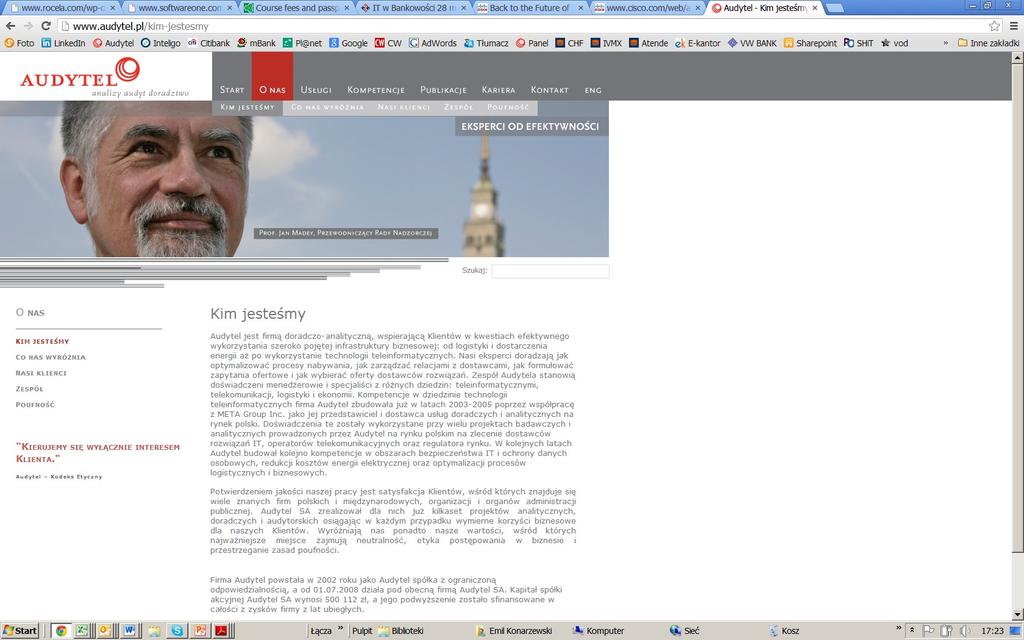Open the IVMX bookmark
Image resolution: width=1024 pixels, height=640 pixels.
pos(606,43)
